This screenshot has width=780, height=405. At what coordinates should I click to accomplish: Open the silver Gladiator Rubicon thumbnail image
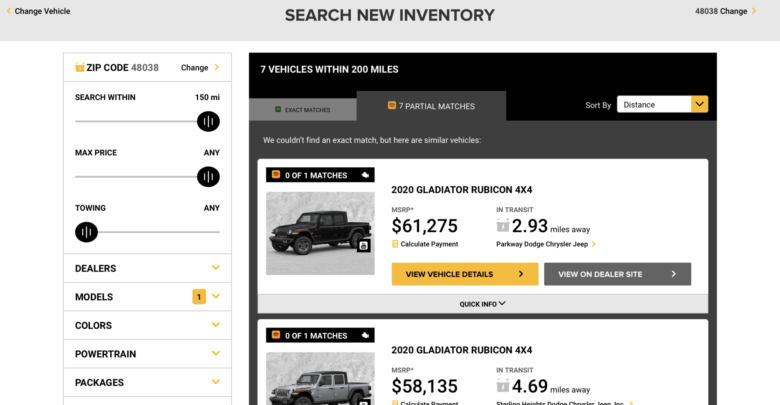(x=320, y=379)
